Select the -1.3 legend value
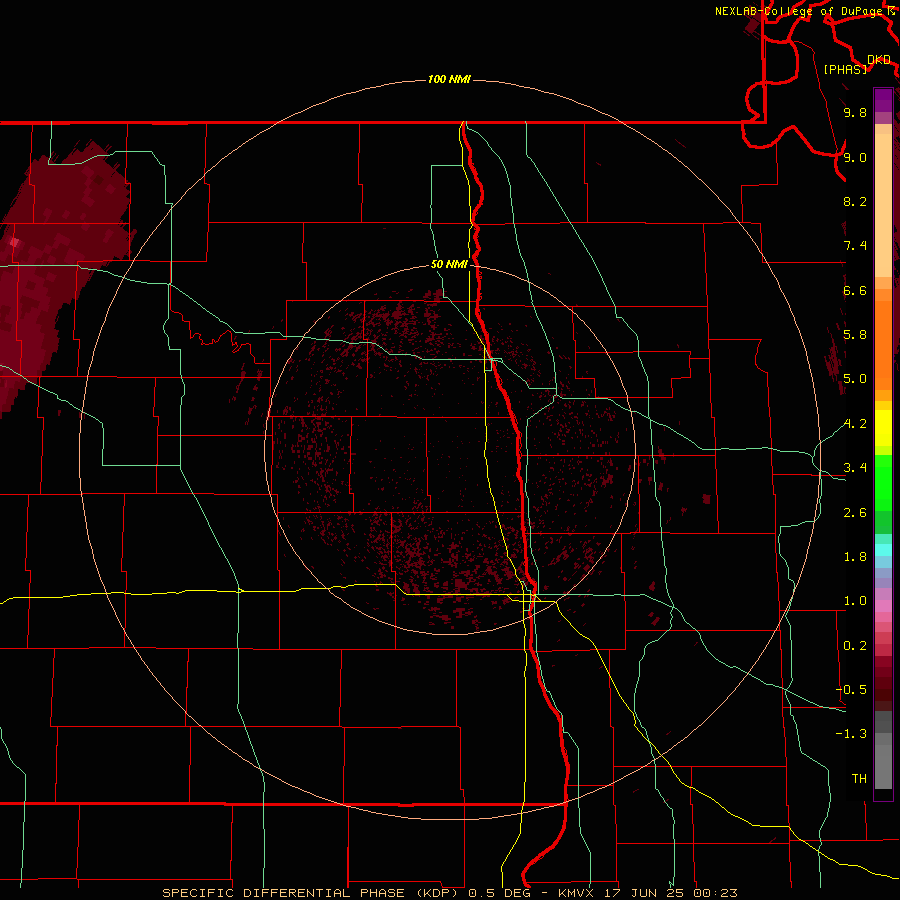900x900 pixels. [x=851, y=734]
